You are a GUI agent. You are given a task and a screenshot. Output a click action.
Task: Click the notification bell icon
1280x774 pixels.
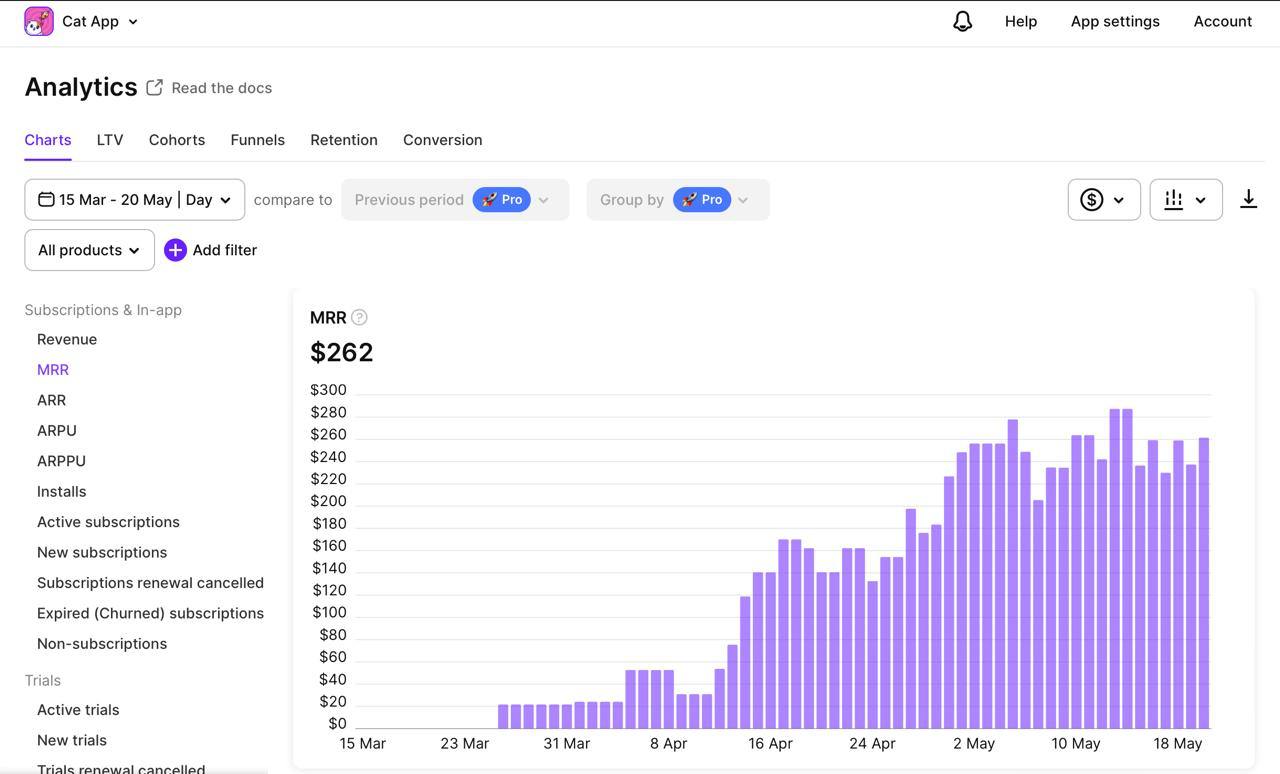(962, 21)
